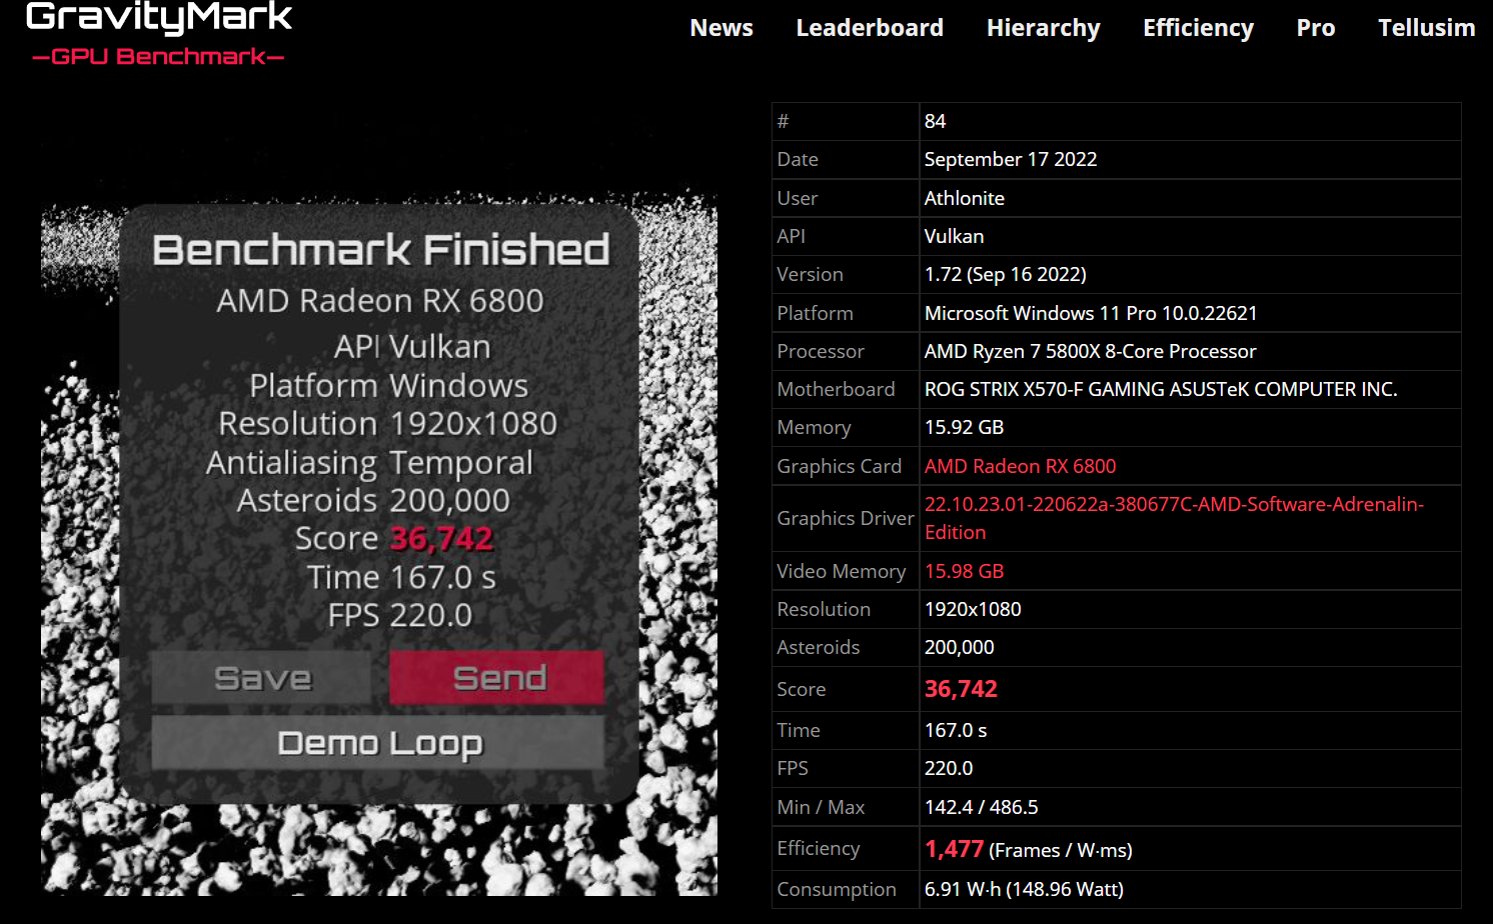Click the Graphics Driver row label
1493x924 pixels.
845,518
